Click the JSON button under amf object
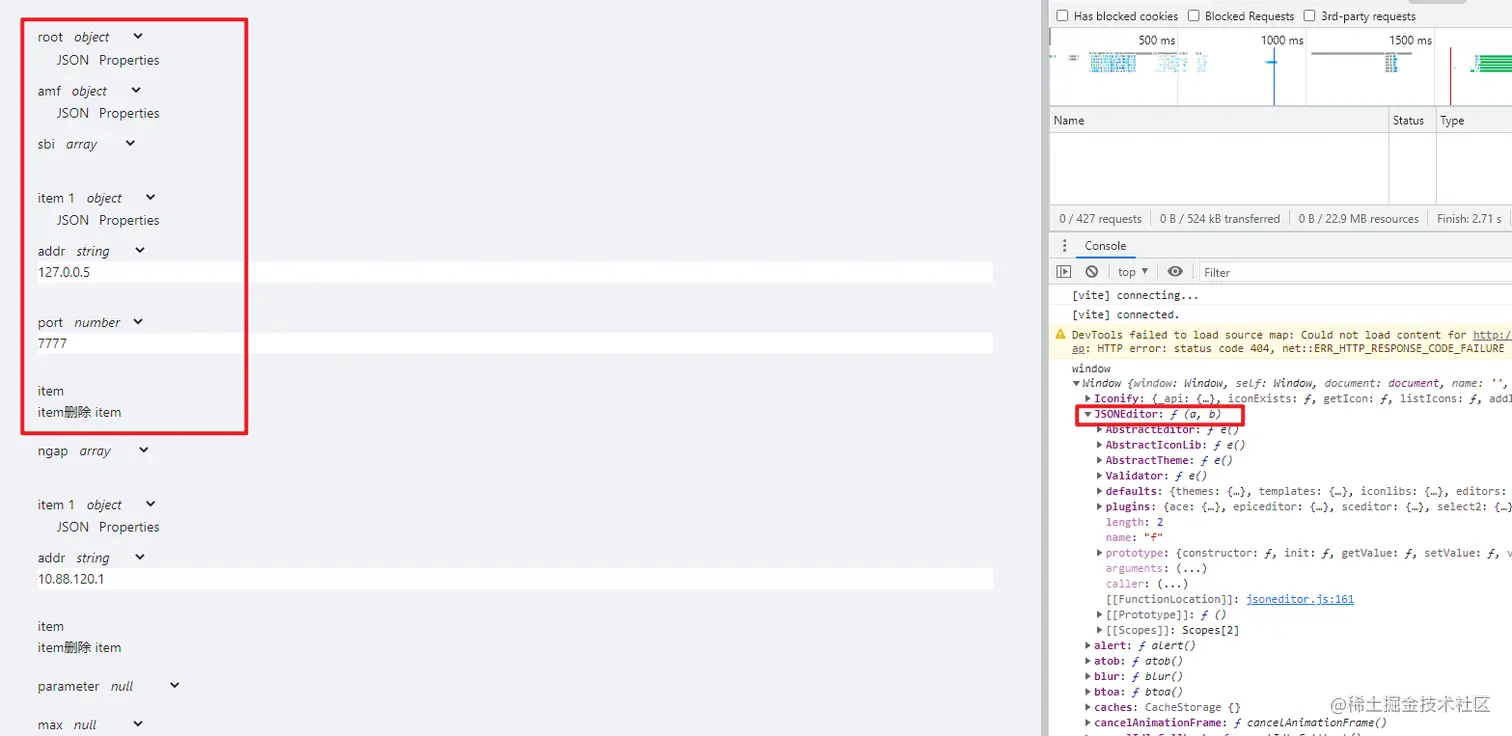Image resolution: width=1512 pixels, height=736 pixels. coord(73,113)
